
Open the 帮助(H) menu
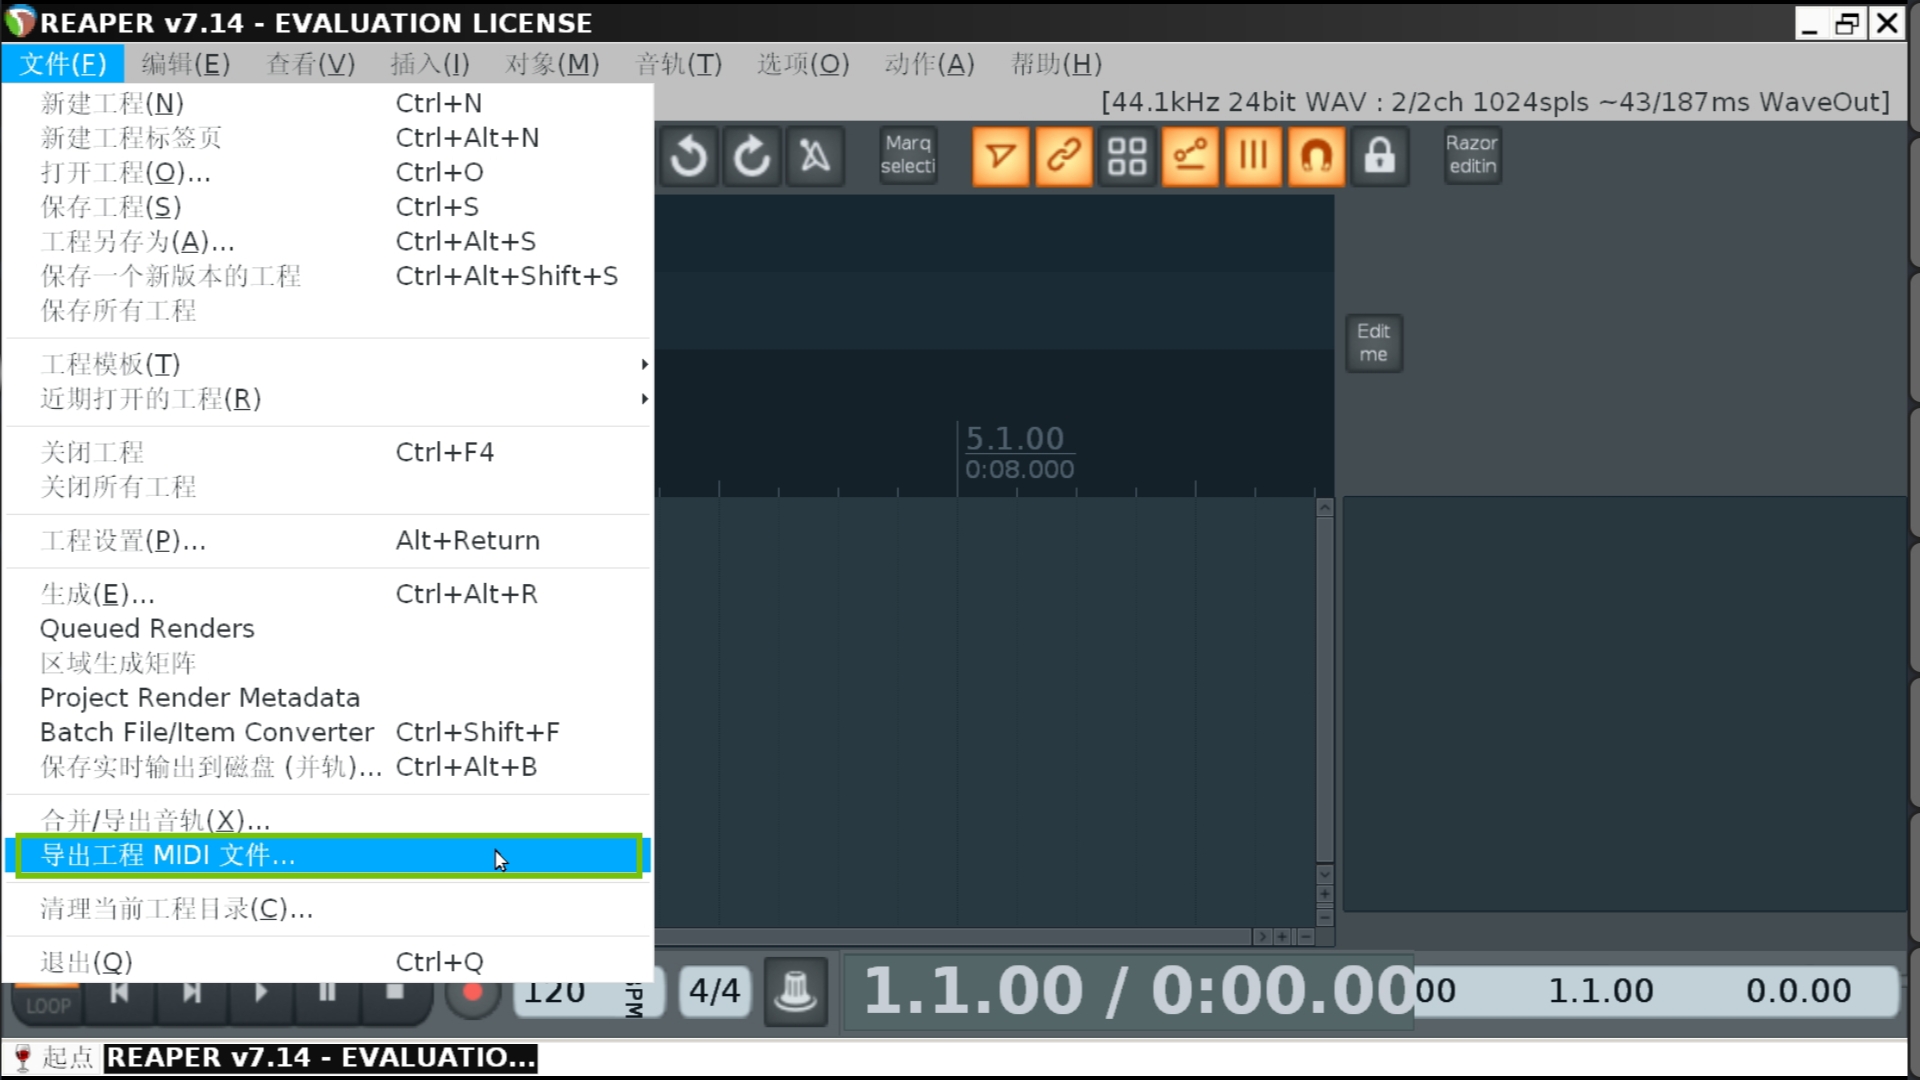click(x=1056, y=64)
